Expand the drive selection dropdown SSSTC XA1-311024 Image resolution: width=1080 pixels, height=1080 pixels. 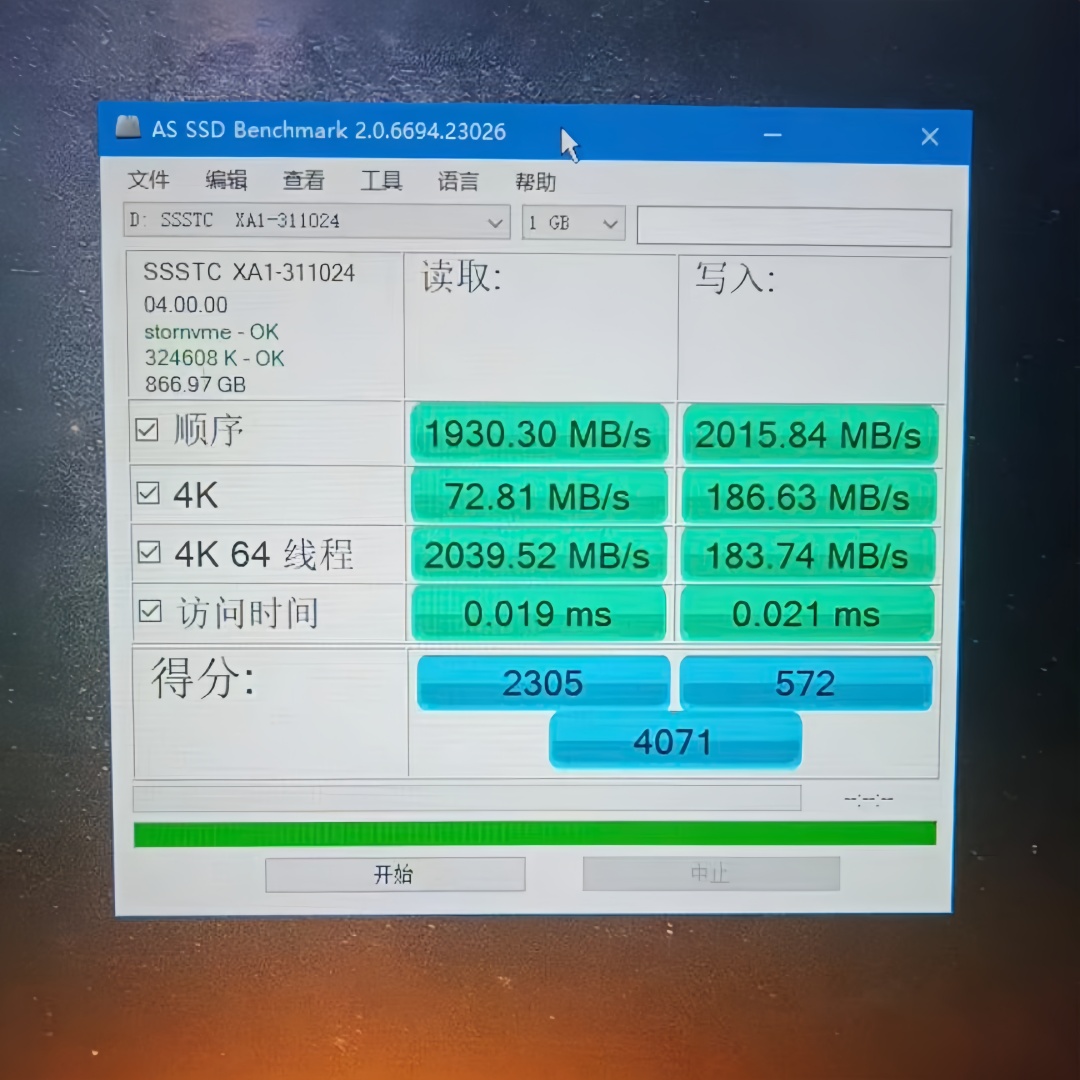click(317, 221)
